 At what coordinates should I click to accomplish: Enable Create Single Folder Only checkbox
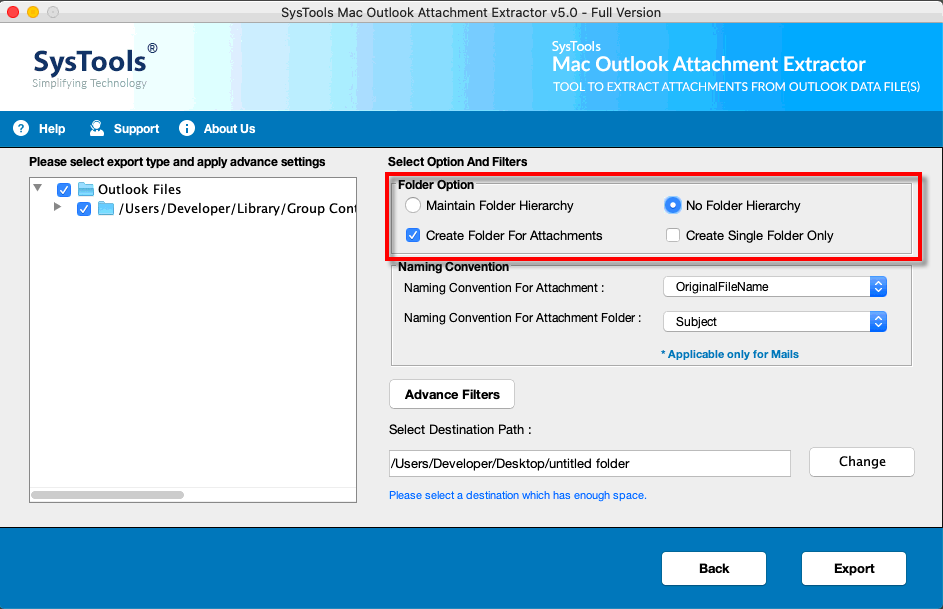673,235
